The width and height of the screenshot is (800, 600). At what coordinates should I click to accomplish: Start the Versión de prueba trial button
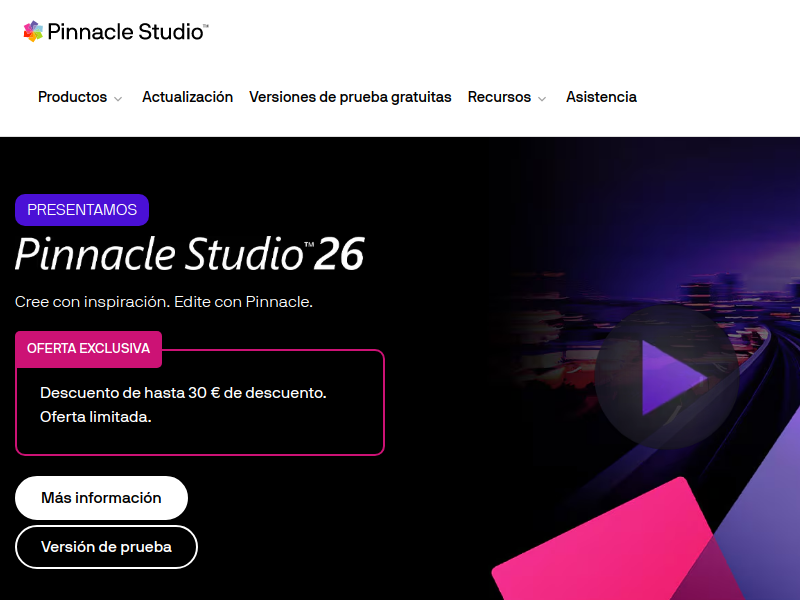106,547
